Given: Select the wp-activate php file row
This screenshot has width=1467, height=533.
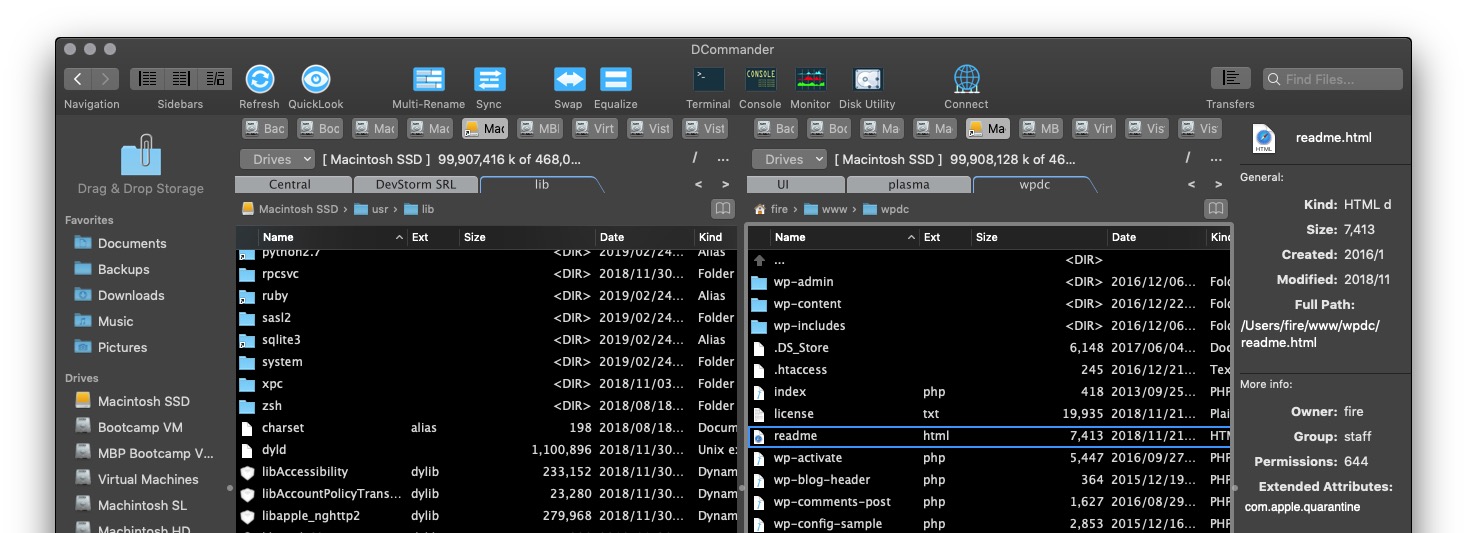Looking at the screenshot, I should [x=989, y=458].
